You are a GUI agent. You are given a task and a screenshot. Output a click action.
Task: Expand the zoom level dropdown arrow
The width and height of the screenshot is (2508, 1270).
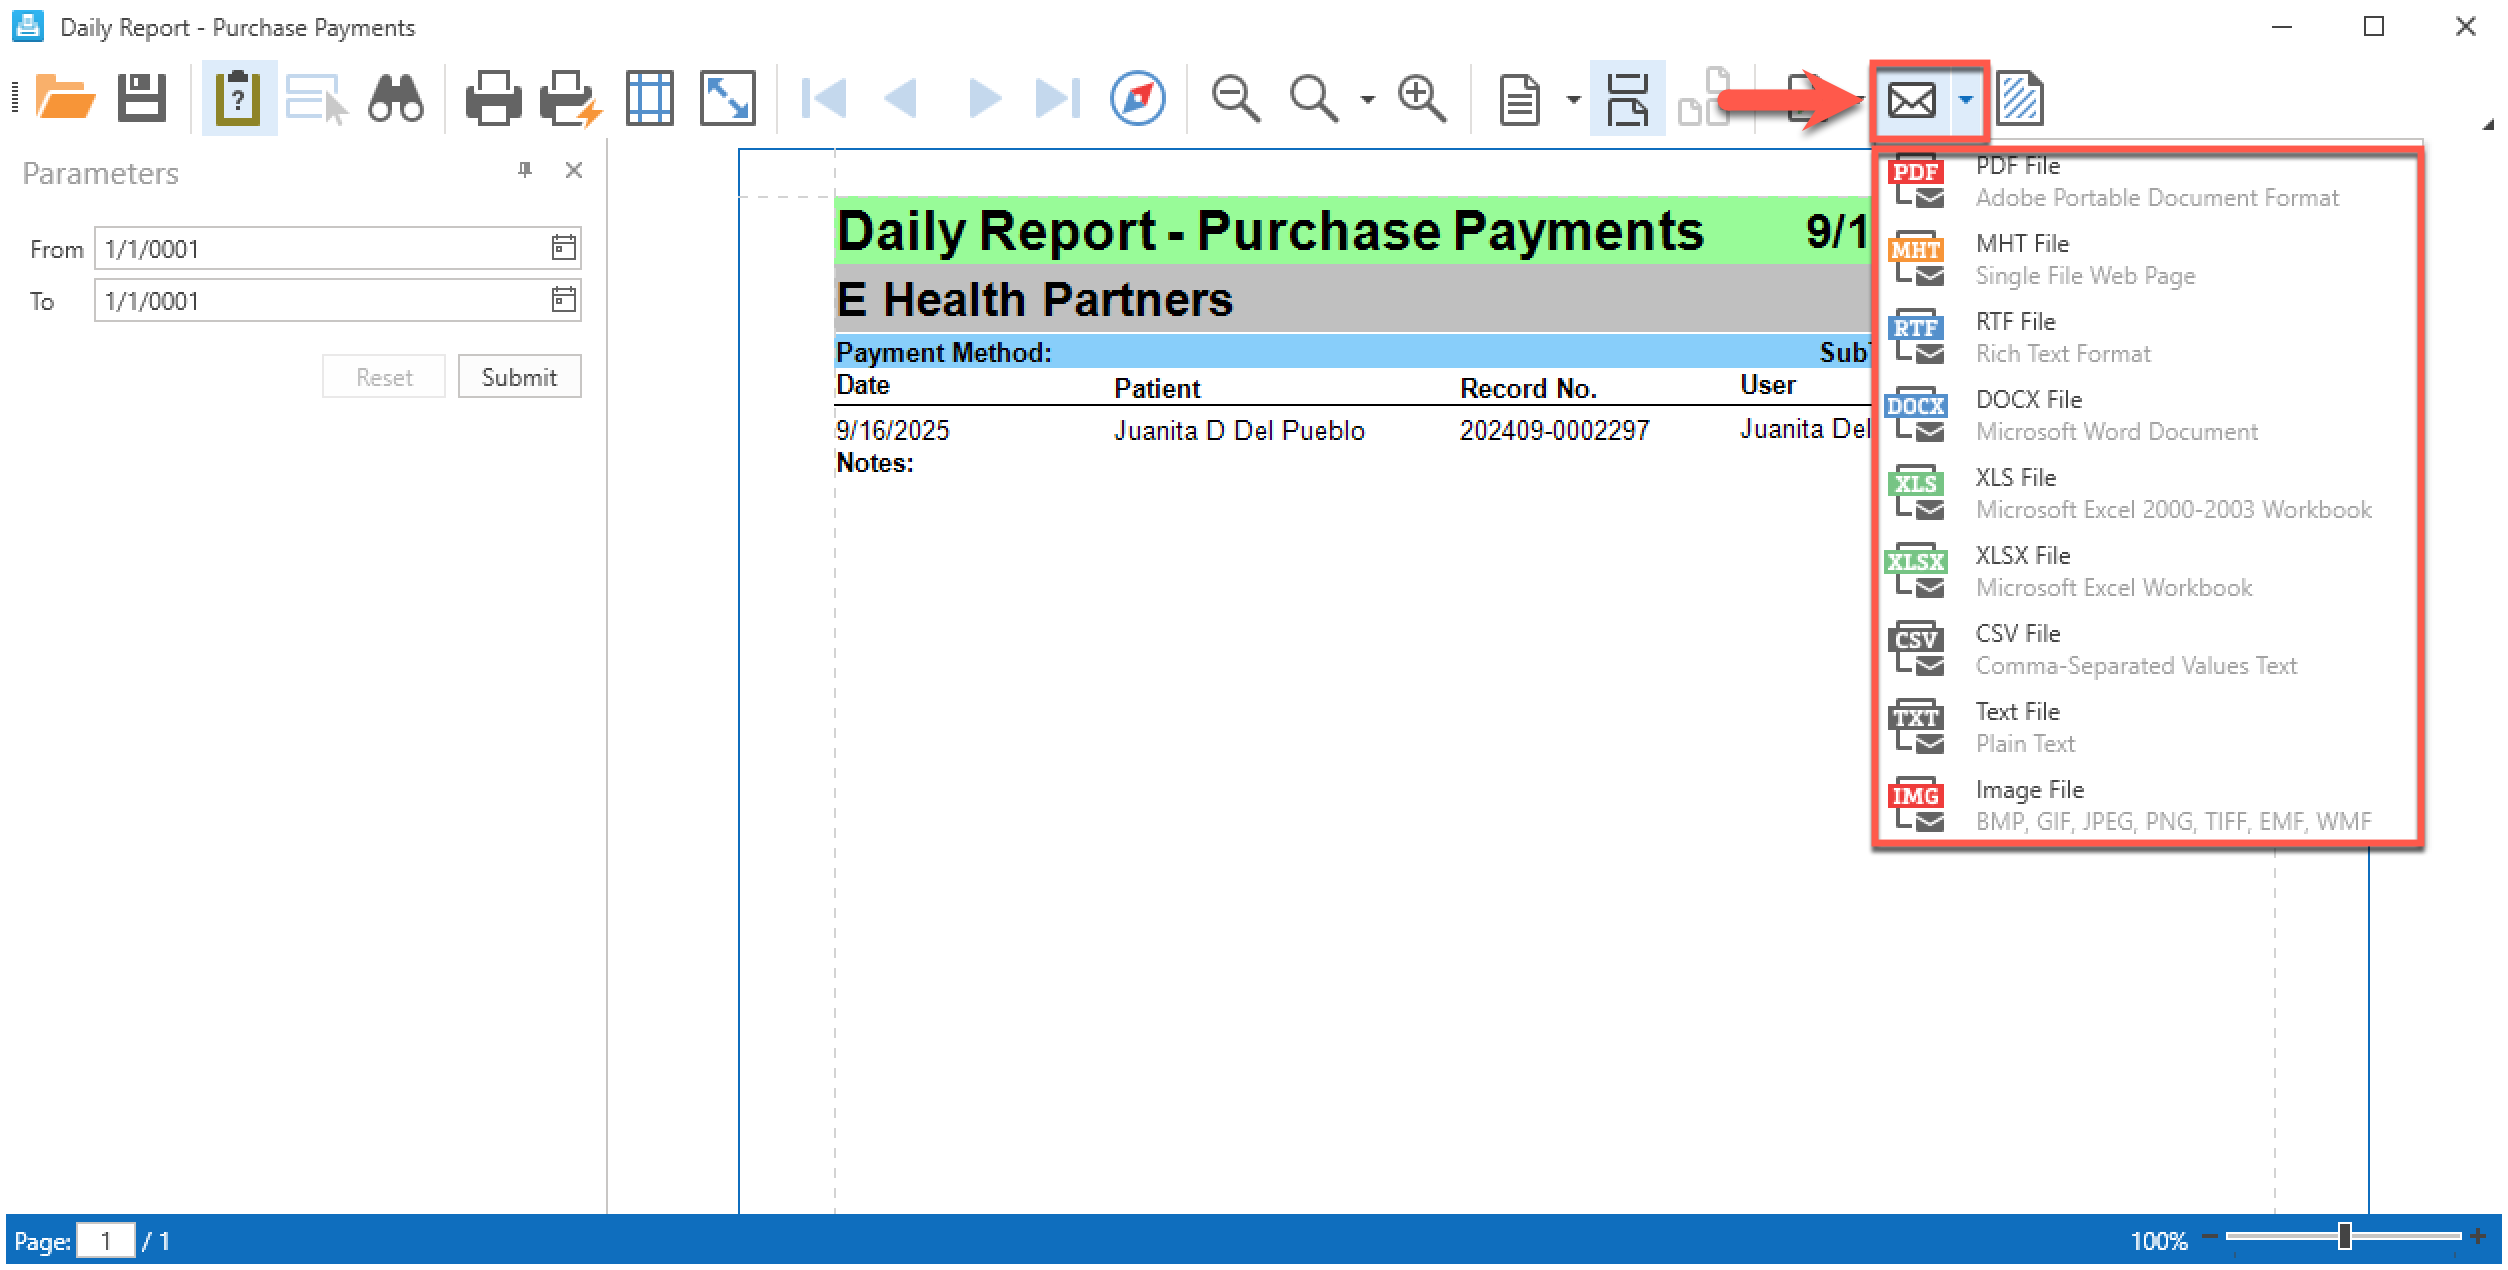1367,99
